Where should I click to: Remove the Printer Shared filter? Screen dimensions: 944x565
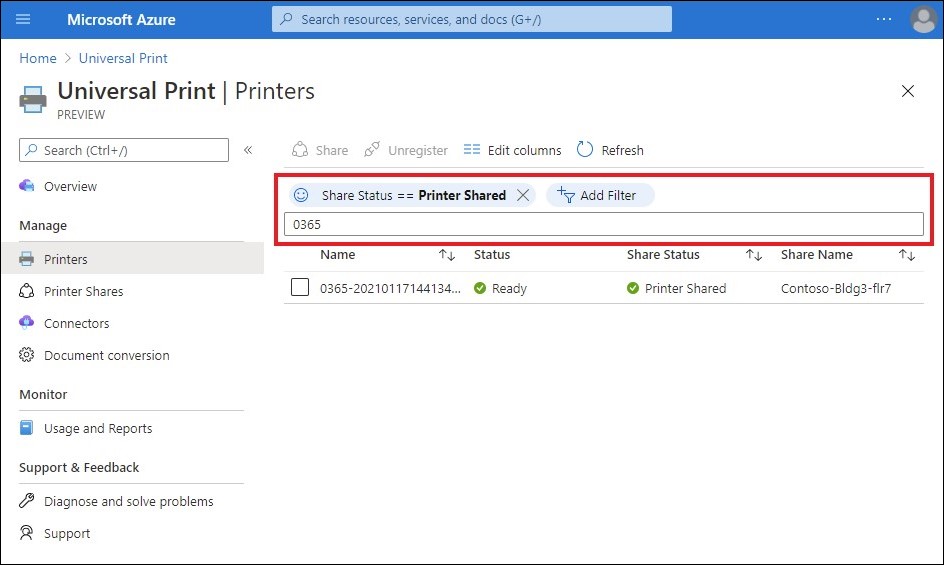(x=523, y=195)
